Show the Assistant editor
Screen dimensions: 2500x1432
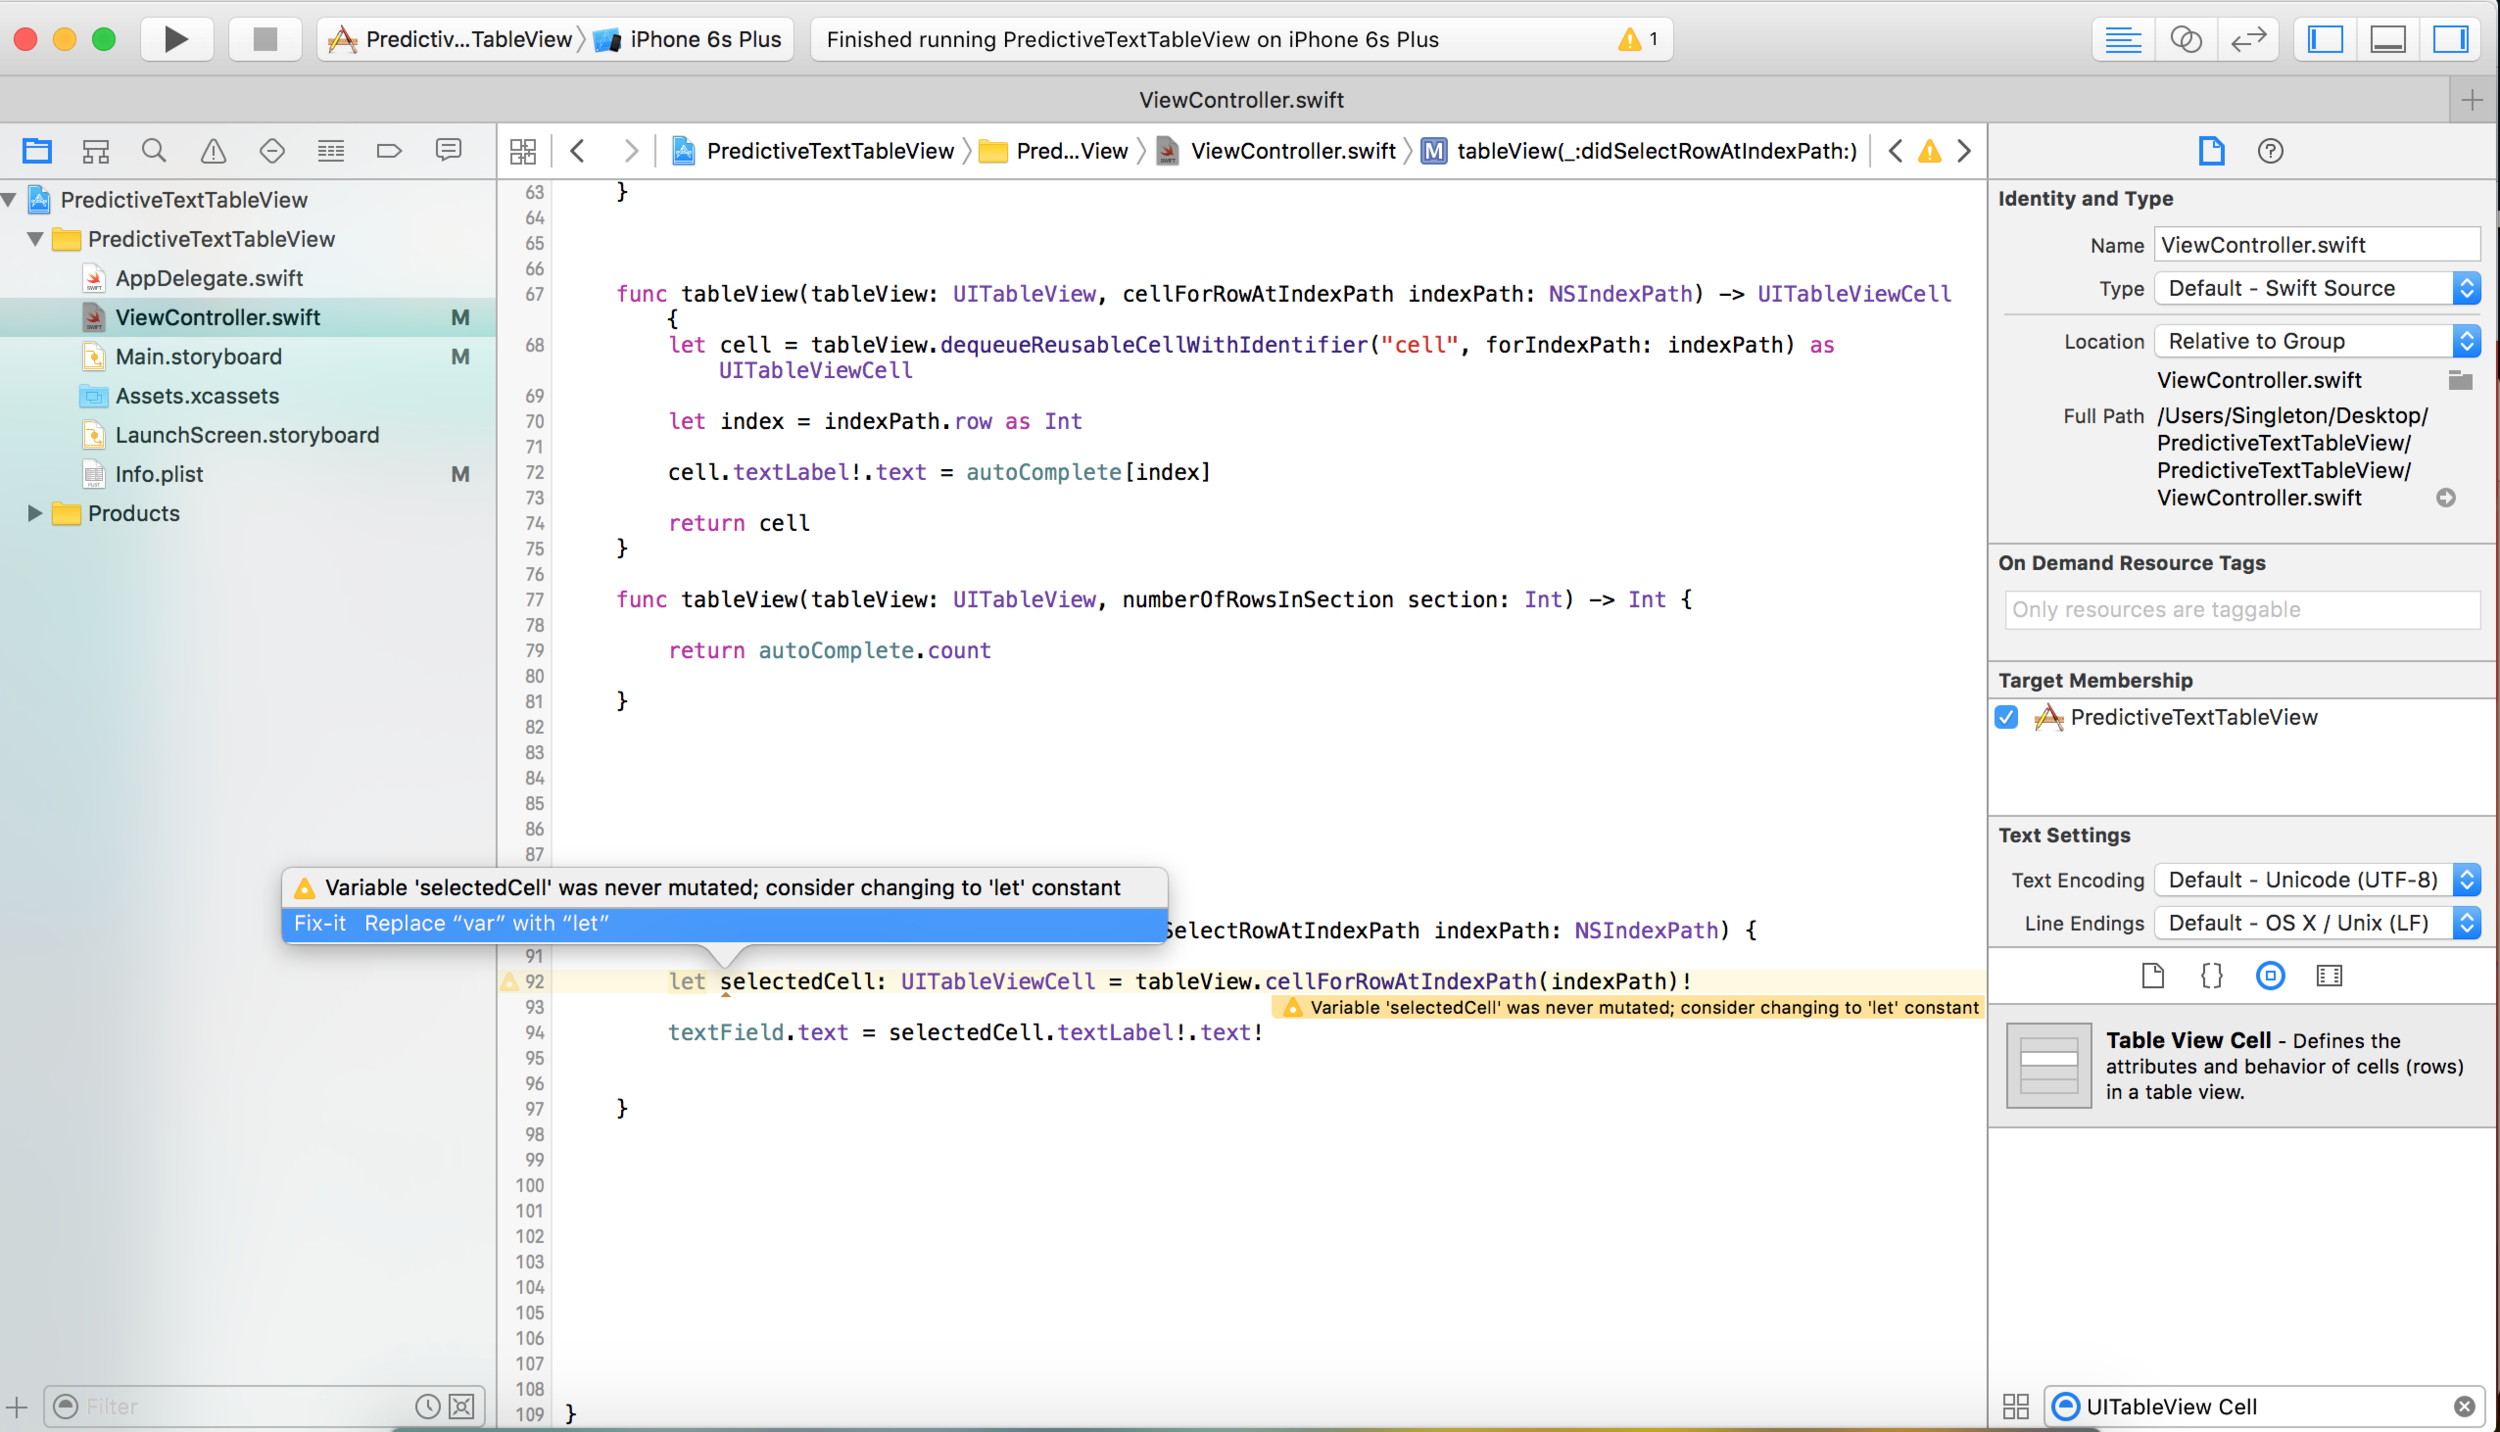pos(2185,39)
